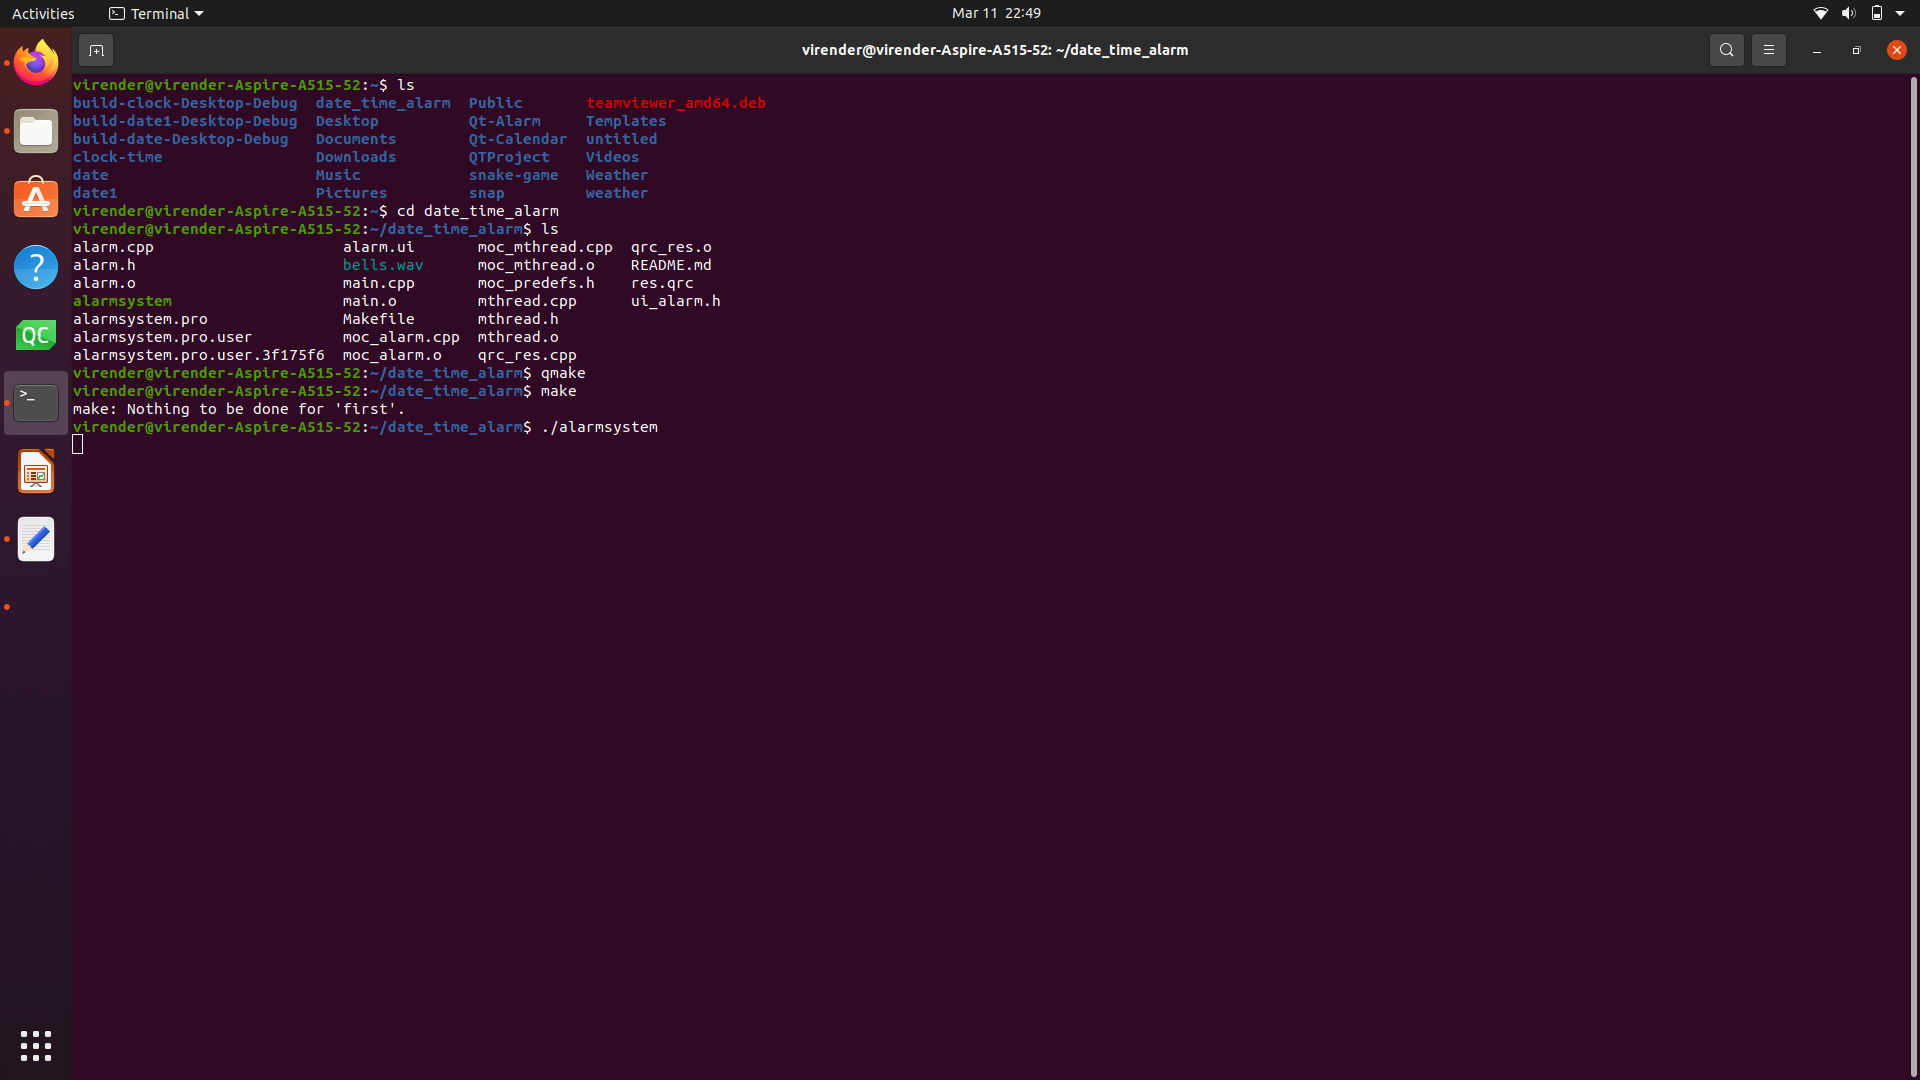This screenshot has width=1920, height=1080.
Task: Open the Files manager from the dock
Action: 36,130
